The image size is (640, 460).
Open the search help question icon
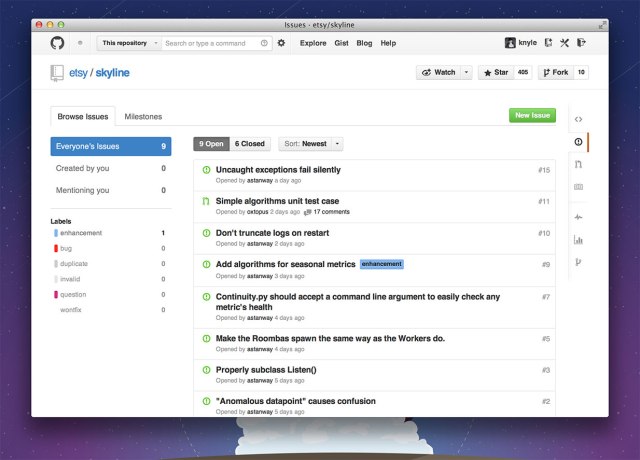coord(264,43)
